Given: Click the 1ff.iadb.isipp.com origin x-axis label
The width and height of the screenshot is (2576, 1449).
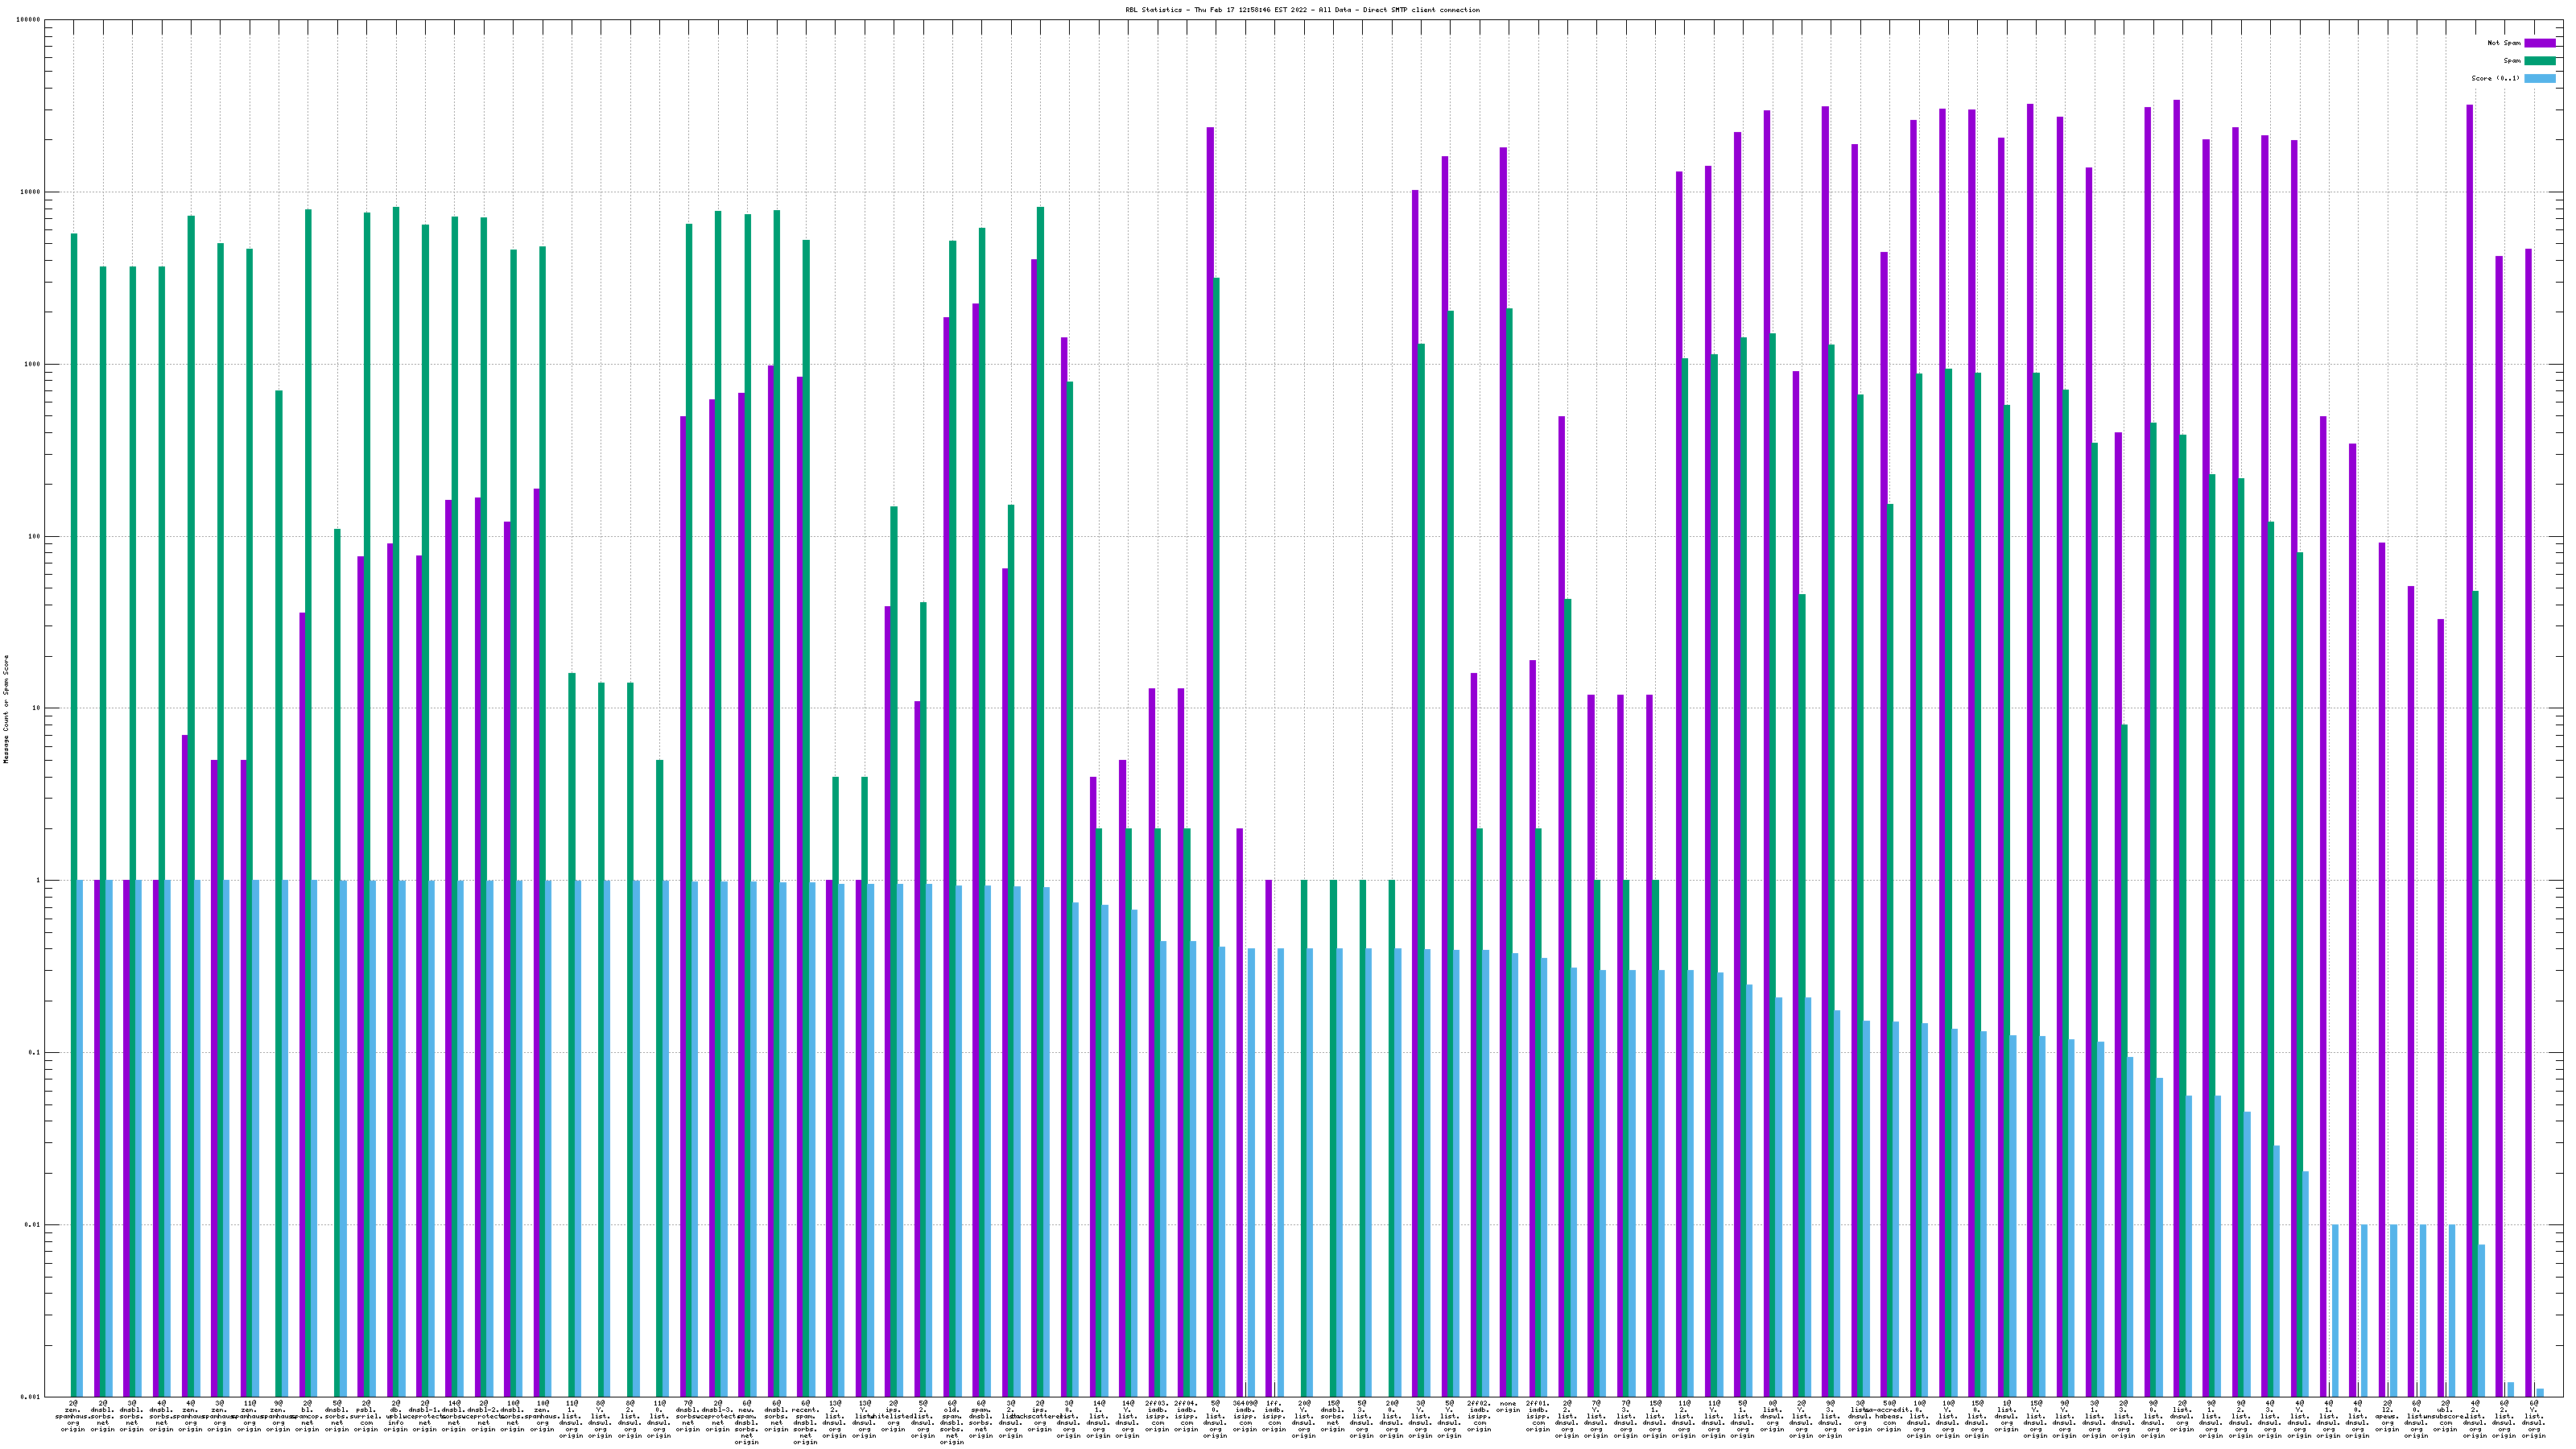Looking at the screenshot, I should [1273, 1415].
